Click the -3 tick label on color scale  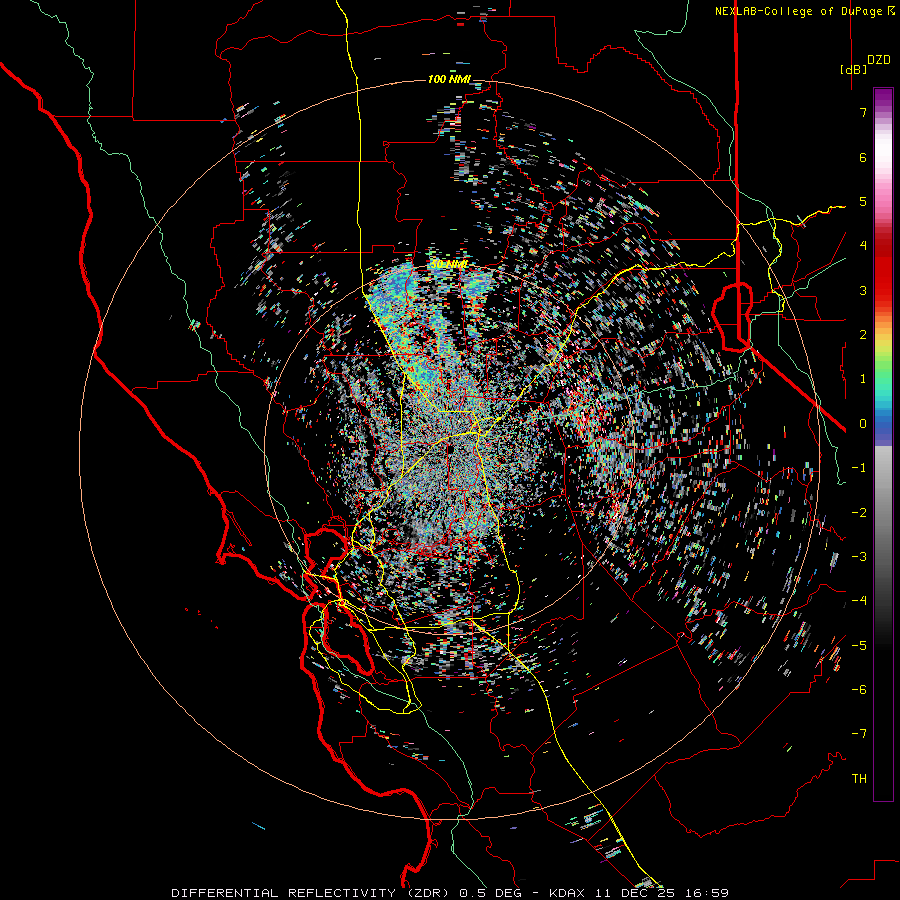tap(859, 557)
